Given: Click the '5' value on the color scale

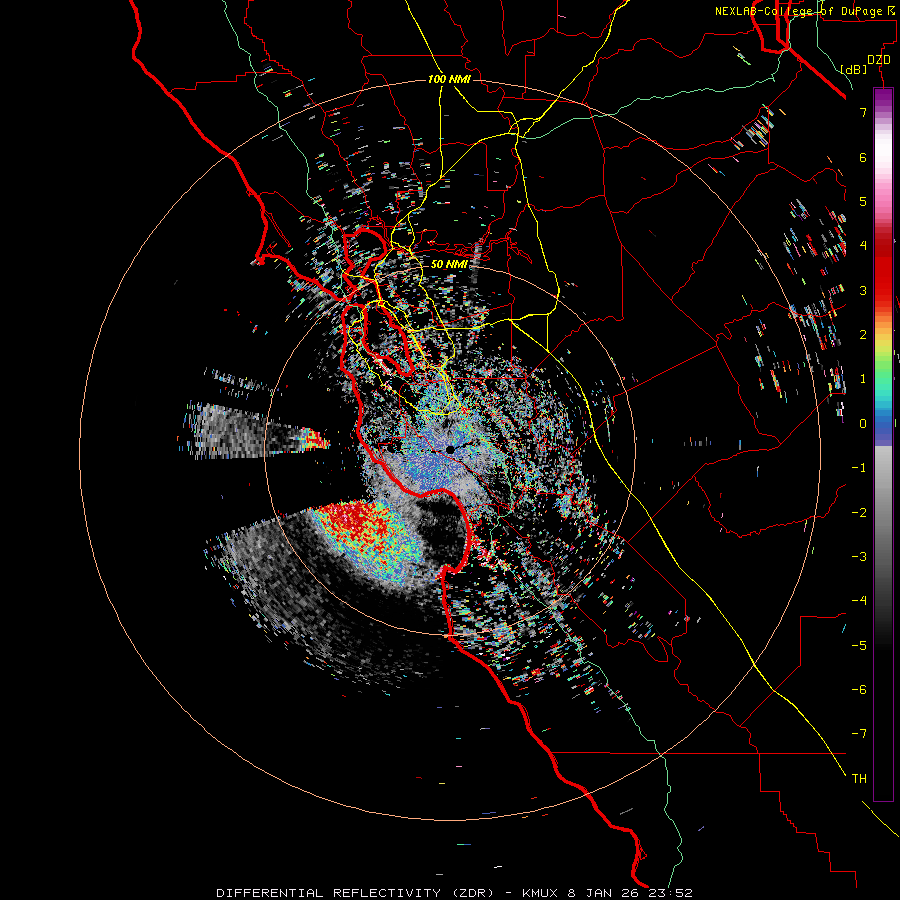Looking at the screenshot, I should click(863, 201).
